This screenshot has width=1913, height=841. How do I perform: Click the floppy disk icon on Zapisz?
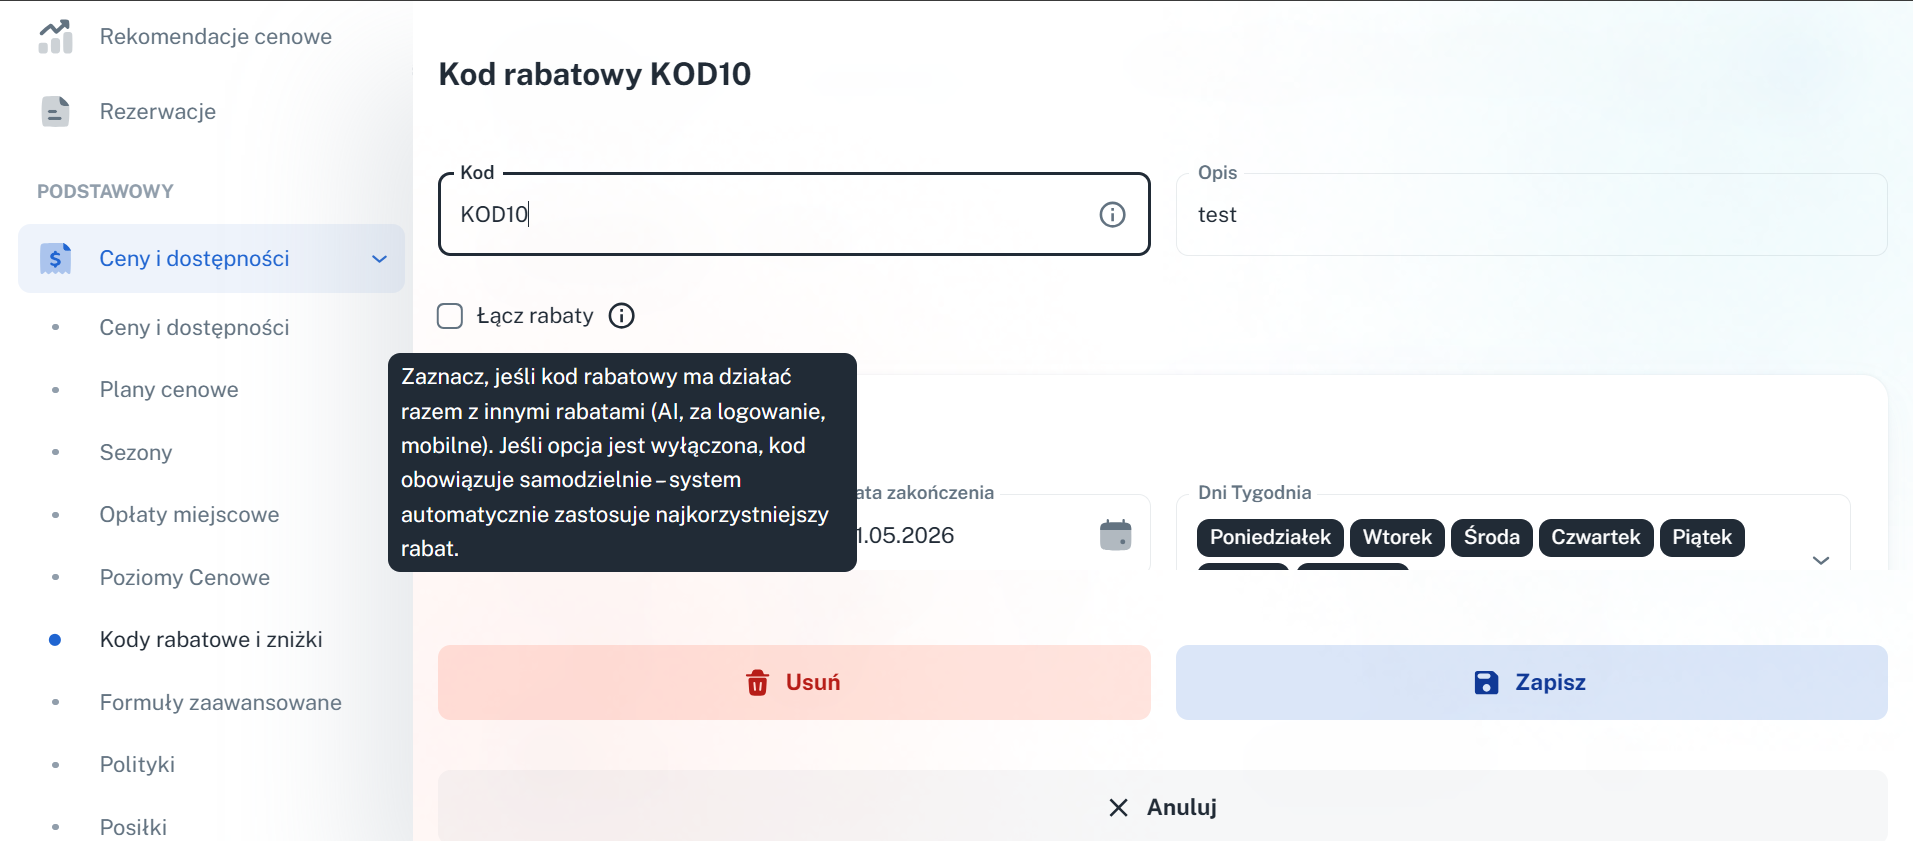[x=1486, y=682]
